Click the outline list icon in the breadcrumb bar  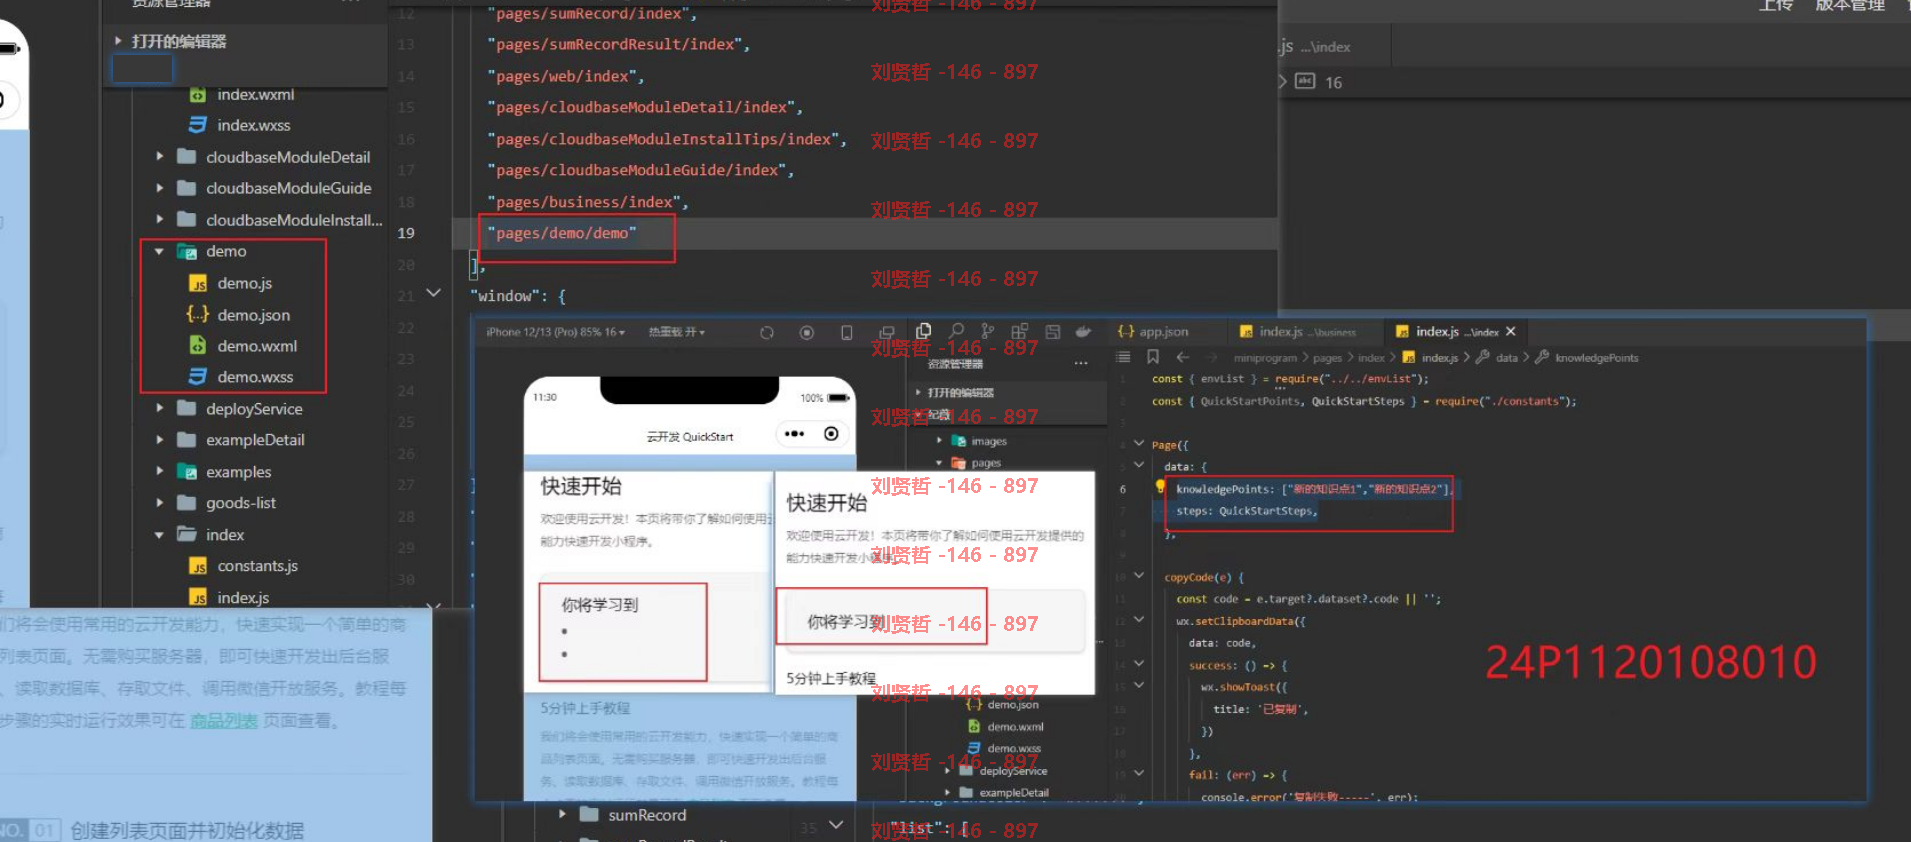coord(1123,357)
